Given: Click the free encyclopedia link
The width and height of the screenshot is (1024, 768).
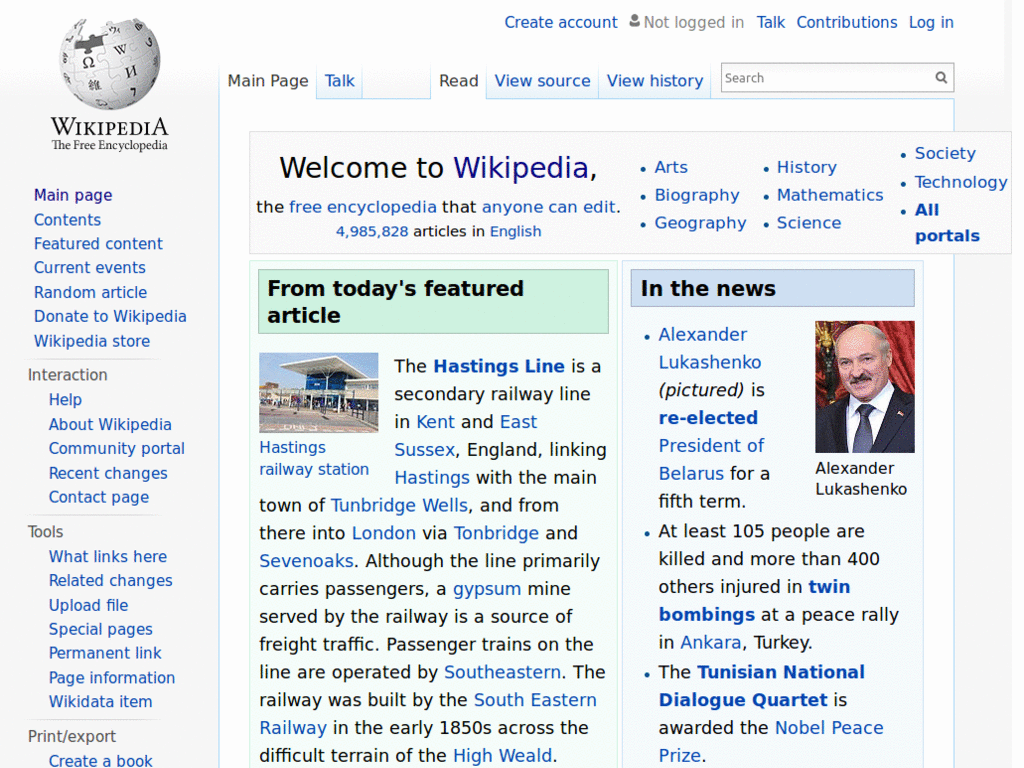Looking at the screenshot, I should 362,207.
